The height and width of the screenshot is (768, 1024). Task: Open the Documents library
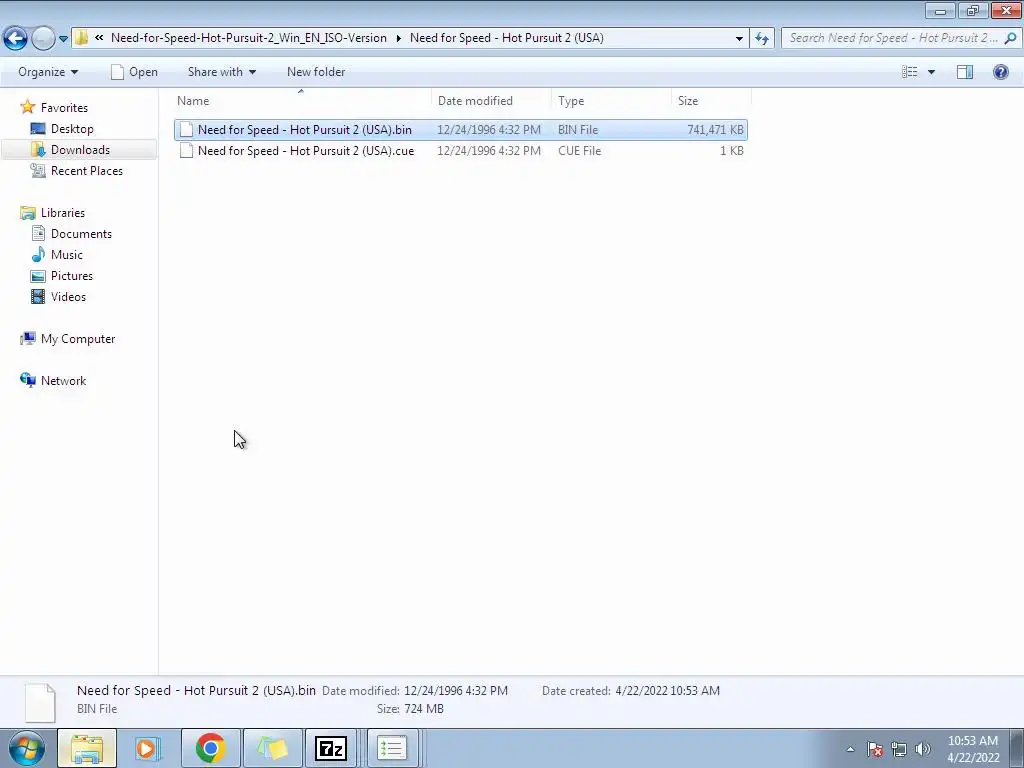(x=81, y=234)
